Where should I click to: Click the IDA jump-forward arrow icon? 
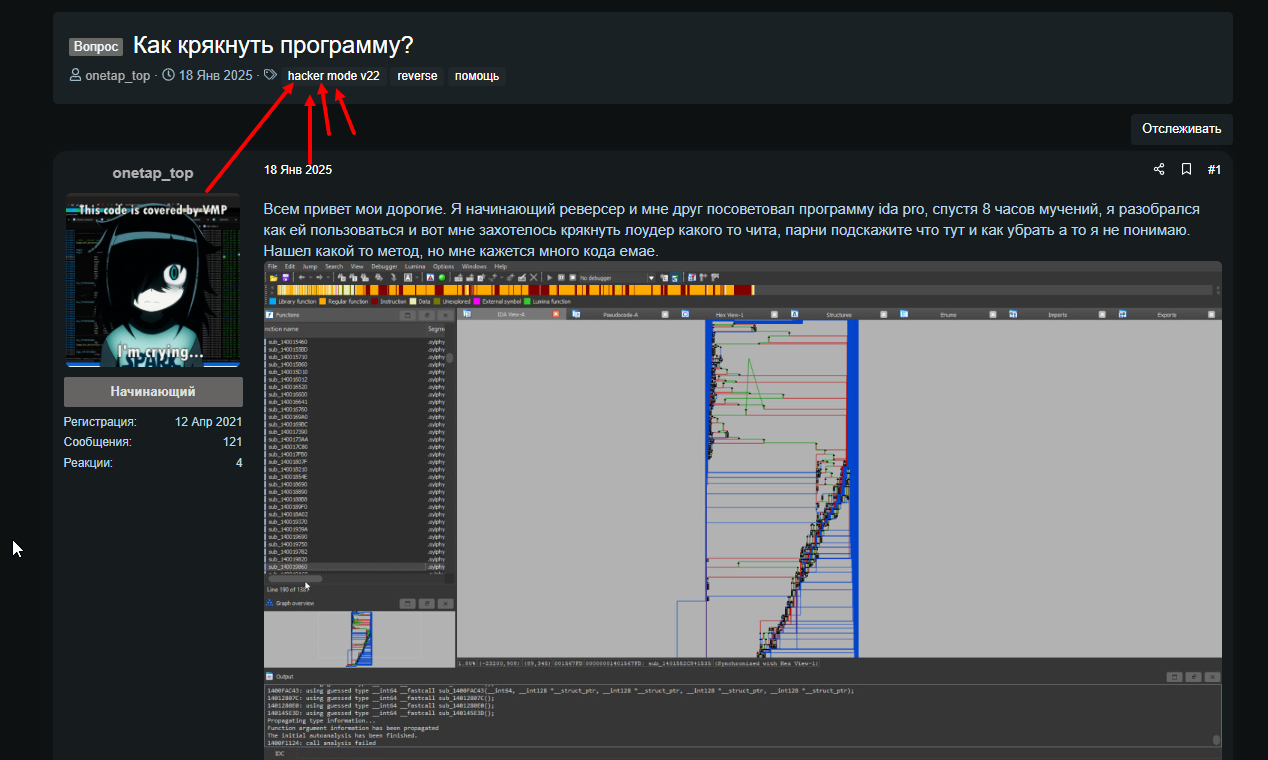click(x=319, y=278)
